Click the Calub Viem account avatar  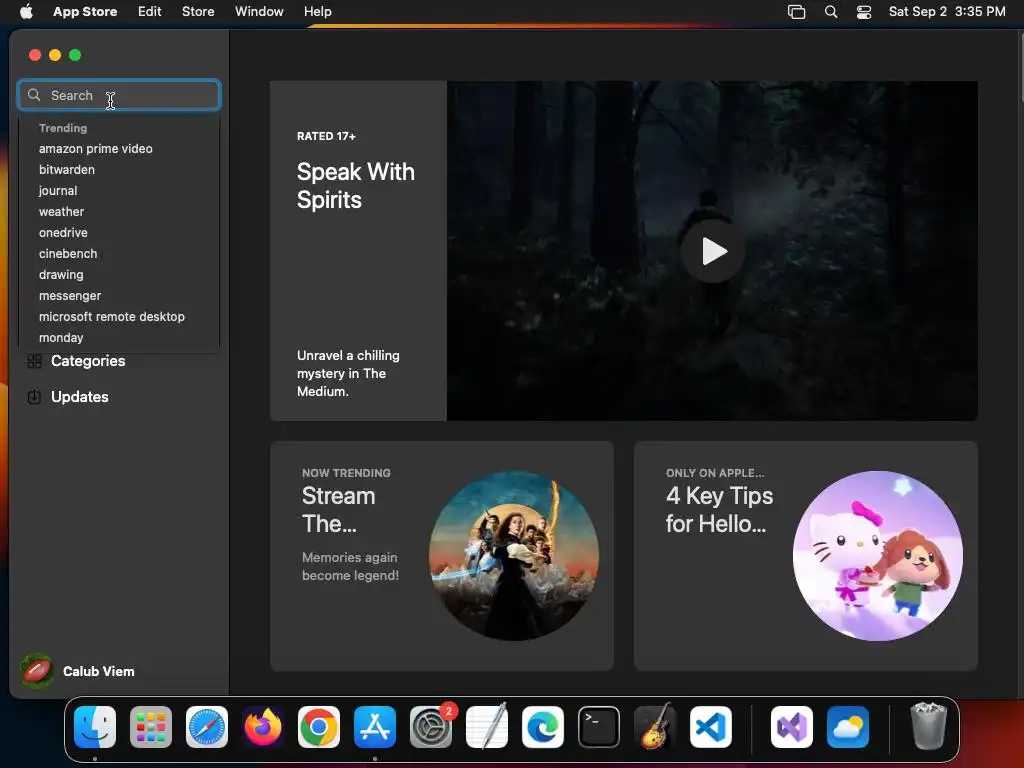coord(37,671)
